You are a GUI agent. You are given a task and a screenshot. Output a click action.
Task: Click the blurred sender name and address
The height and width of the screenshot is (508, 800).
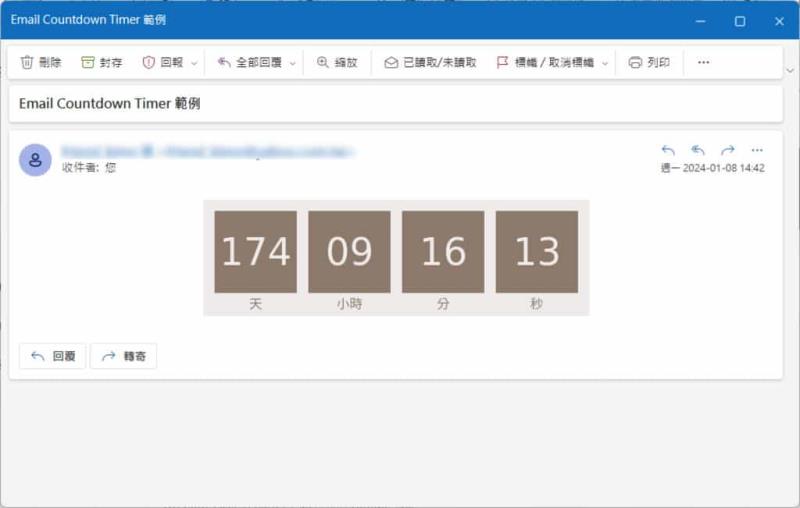coord(207,151)
